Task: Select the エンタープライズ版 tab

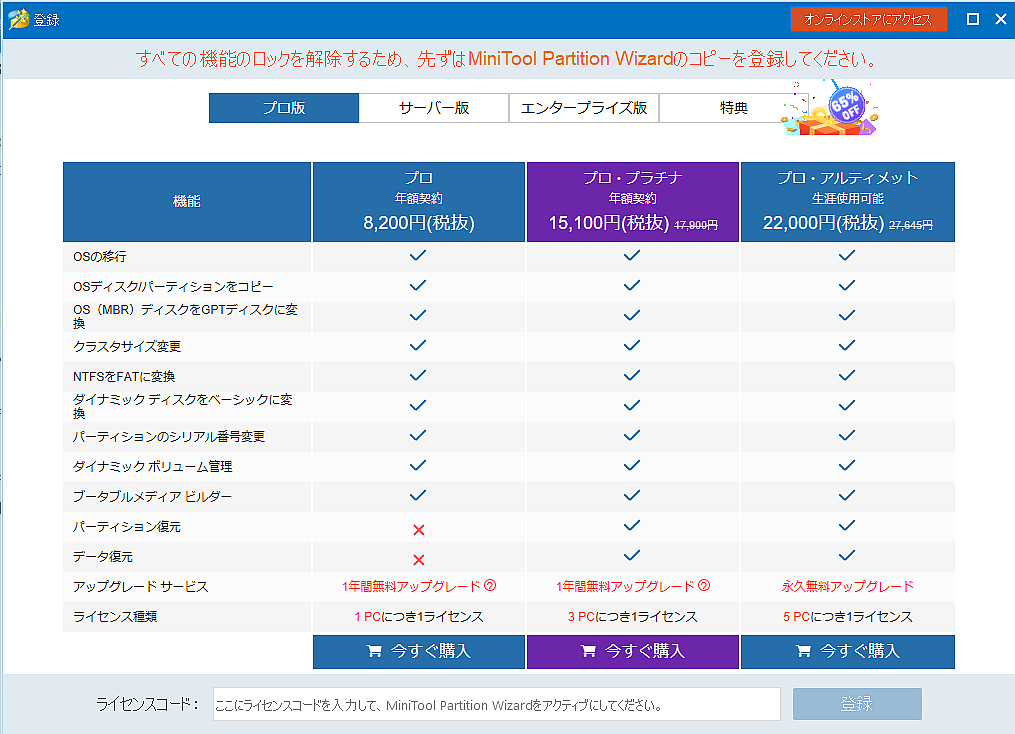Action: 584,108
